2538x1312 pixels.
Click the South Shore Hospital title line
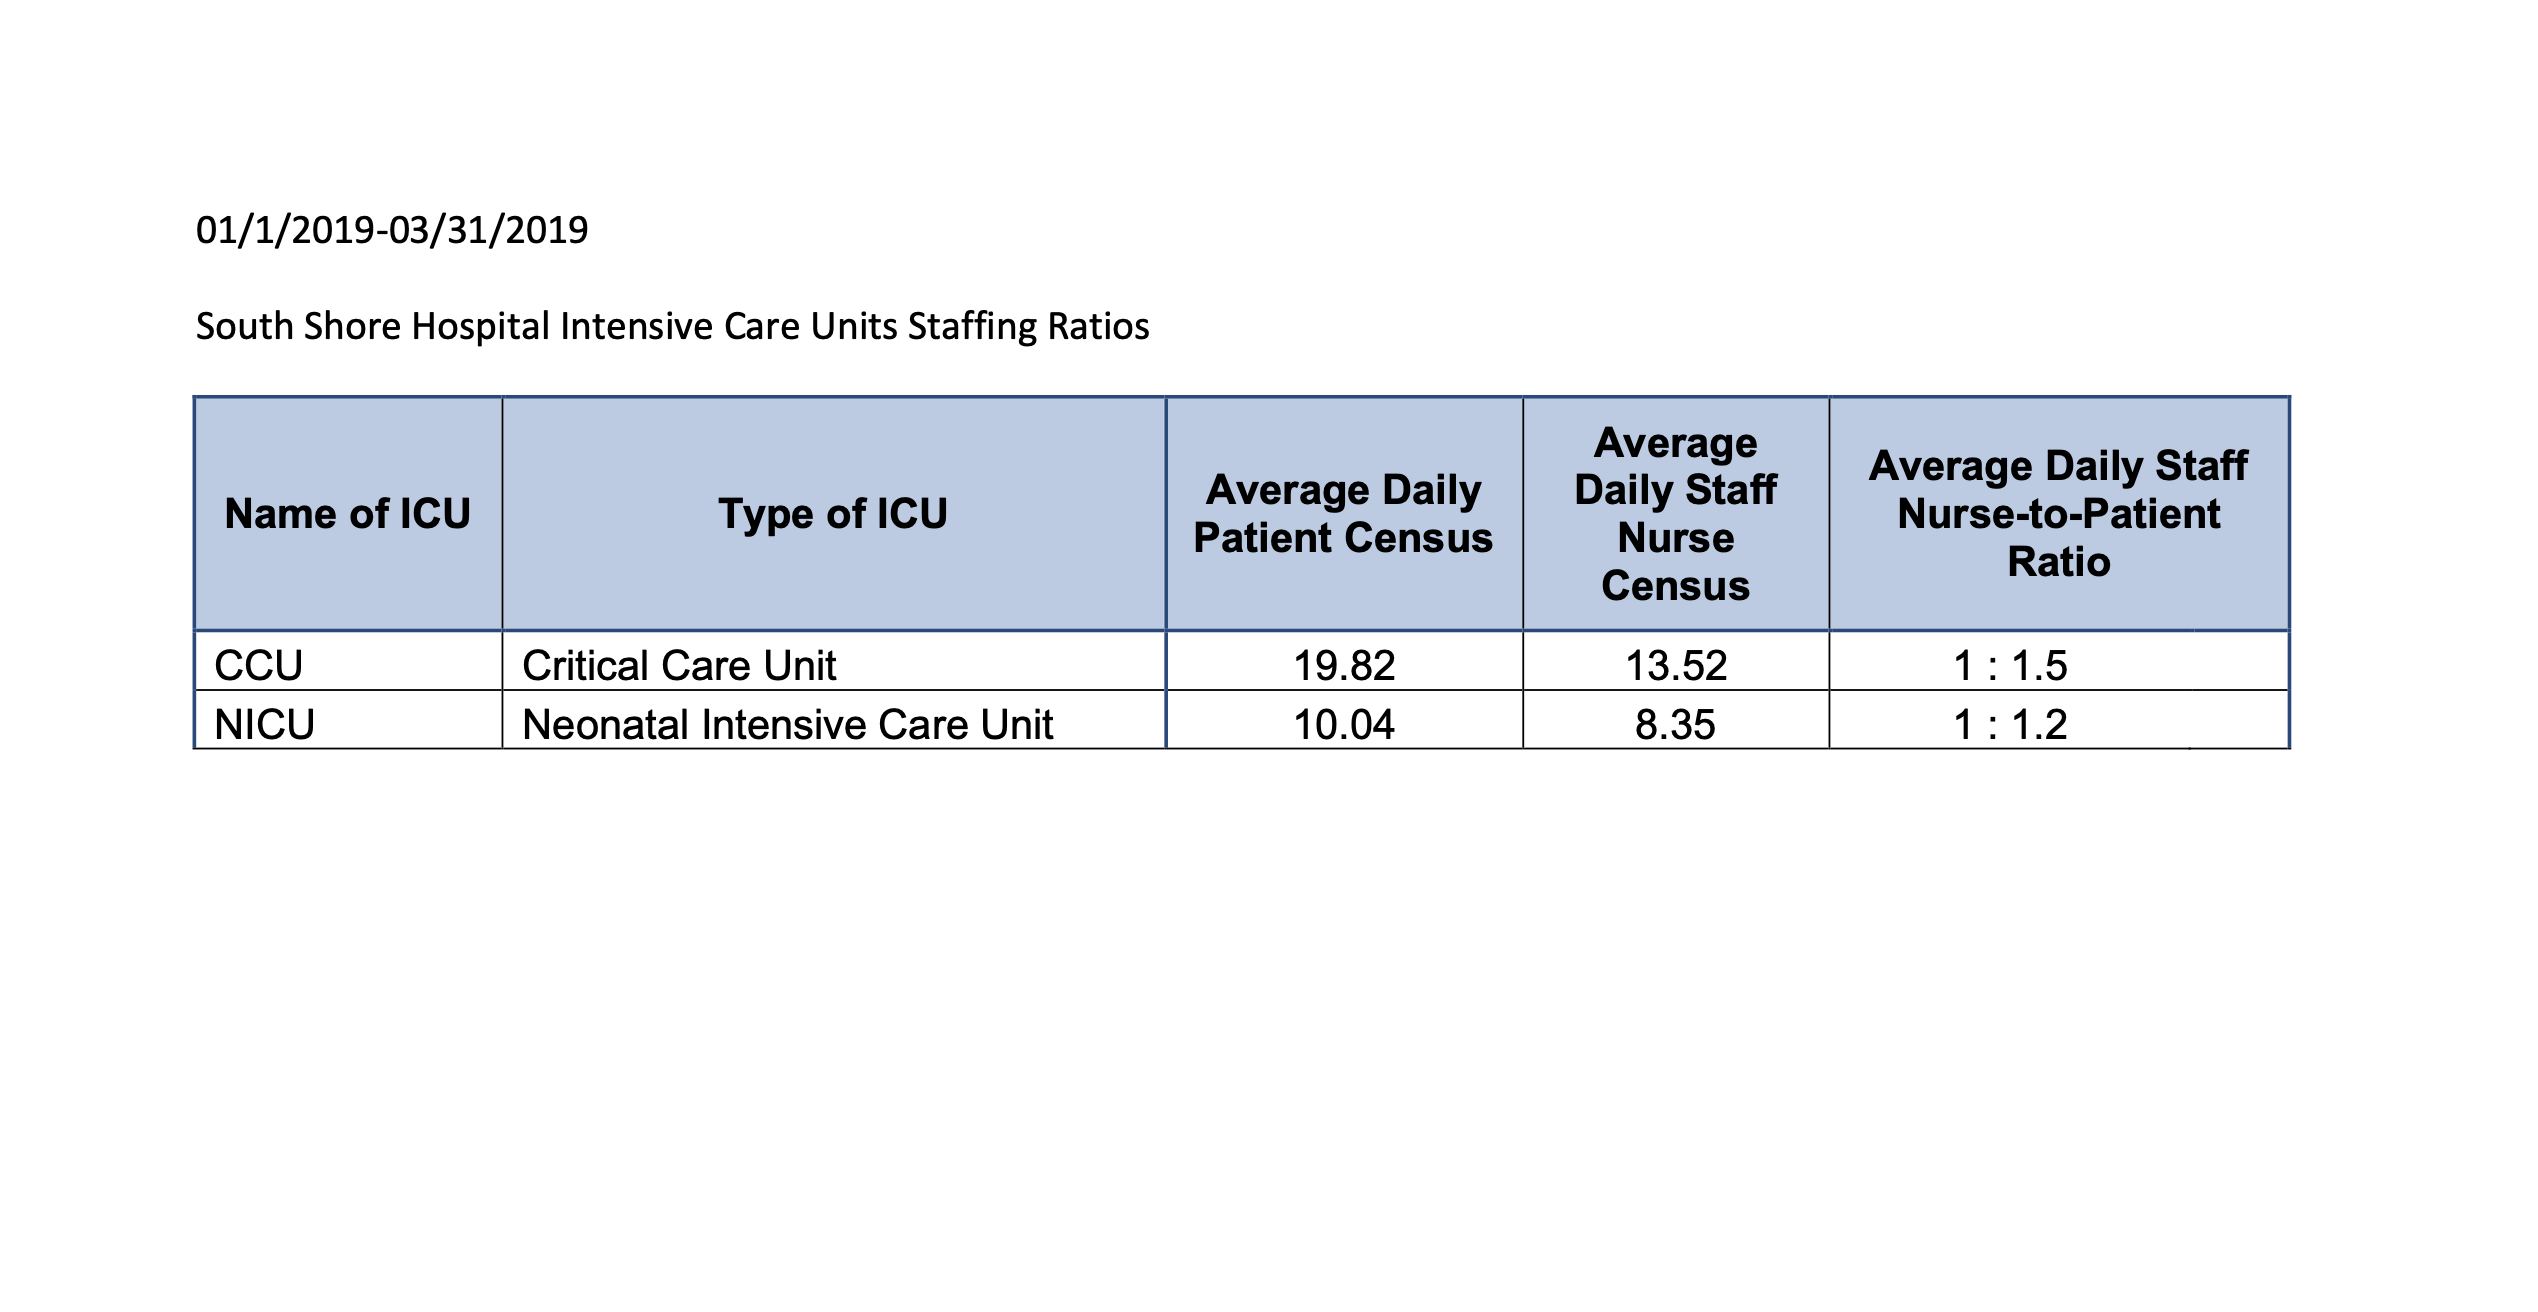(x=672, y=327)
